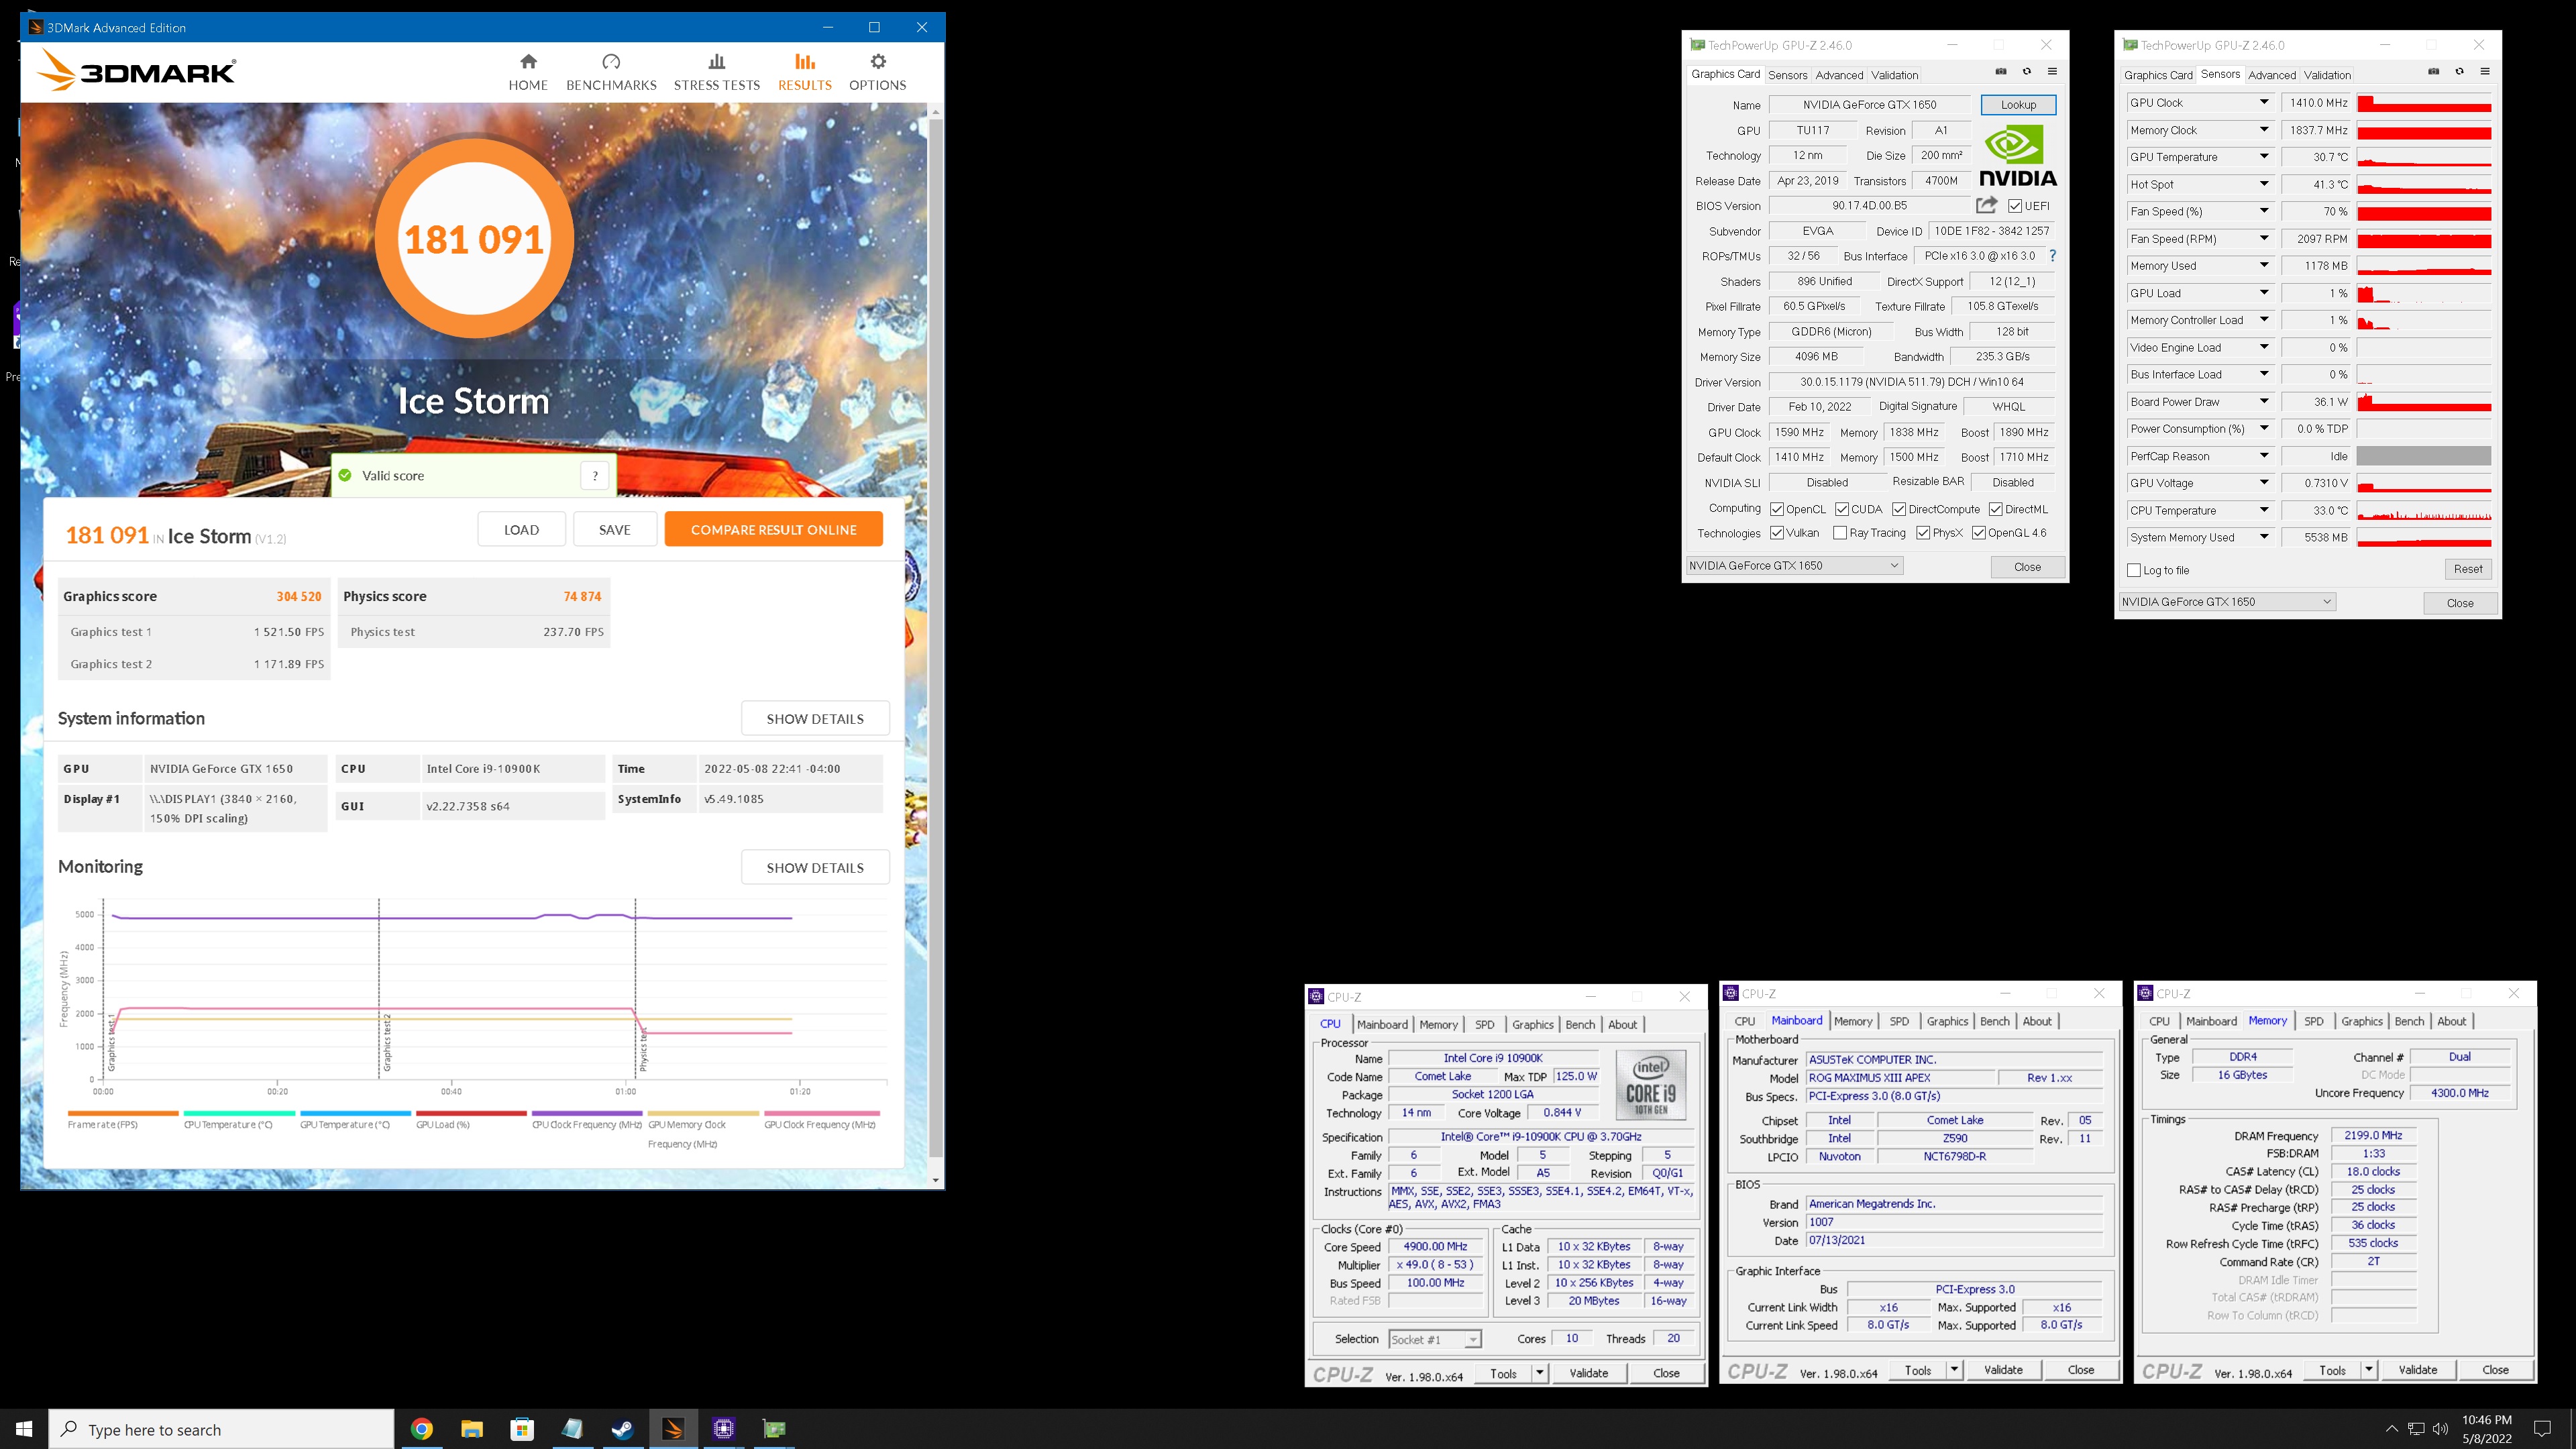The height and width of the screenshot is (1449, 2576).
Task: Open Mainboard tab in CPU-Z CPU window
Action: (x=1382, y=1024)
